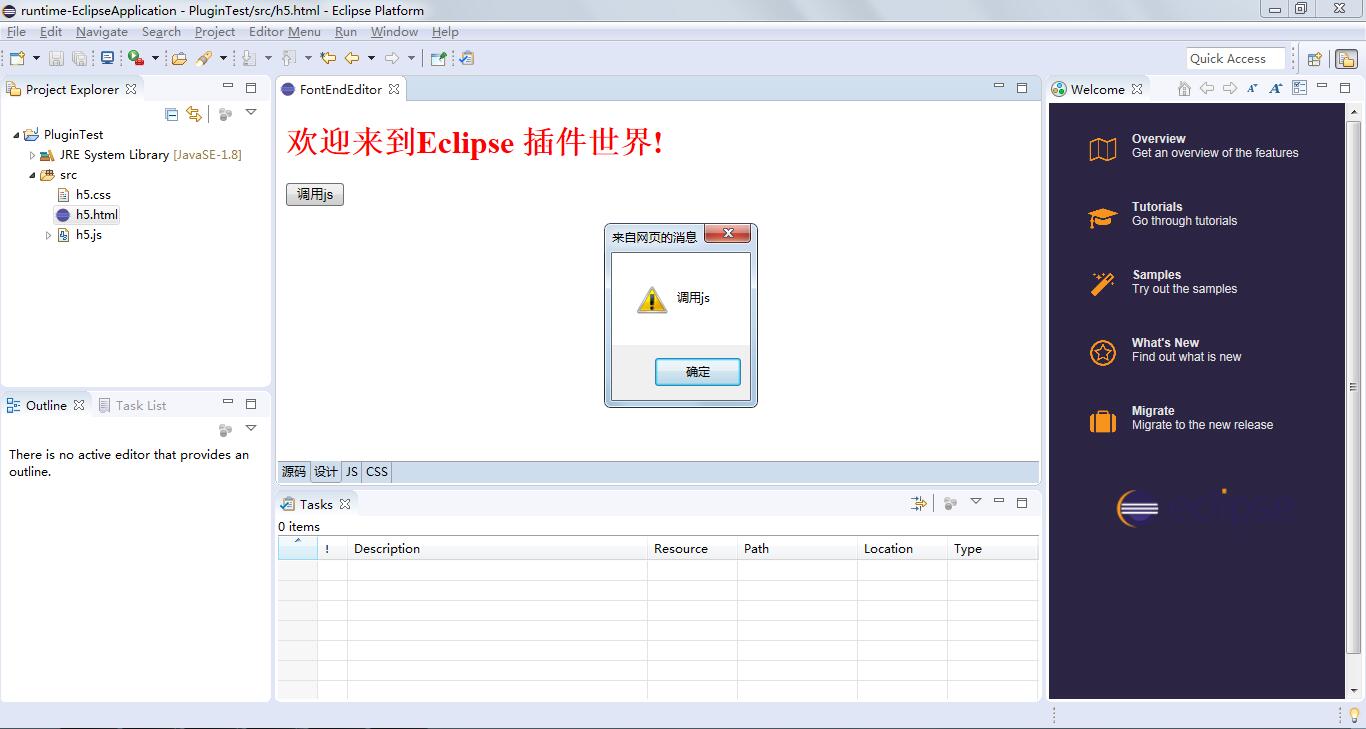Click the Open Perspective icon
Image resolution: width=1366 pixels, height=729 pixels.
[x=1315, y=59]
